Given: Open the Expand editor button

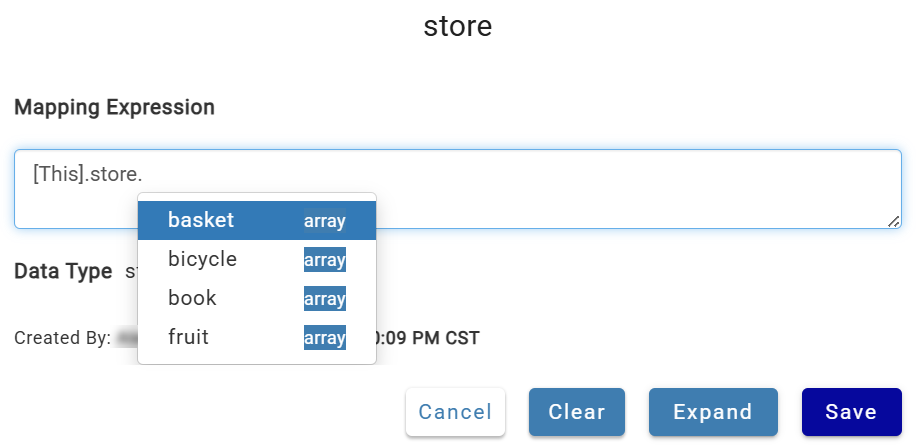Looking at the screenshot, I should click(713, 412).
